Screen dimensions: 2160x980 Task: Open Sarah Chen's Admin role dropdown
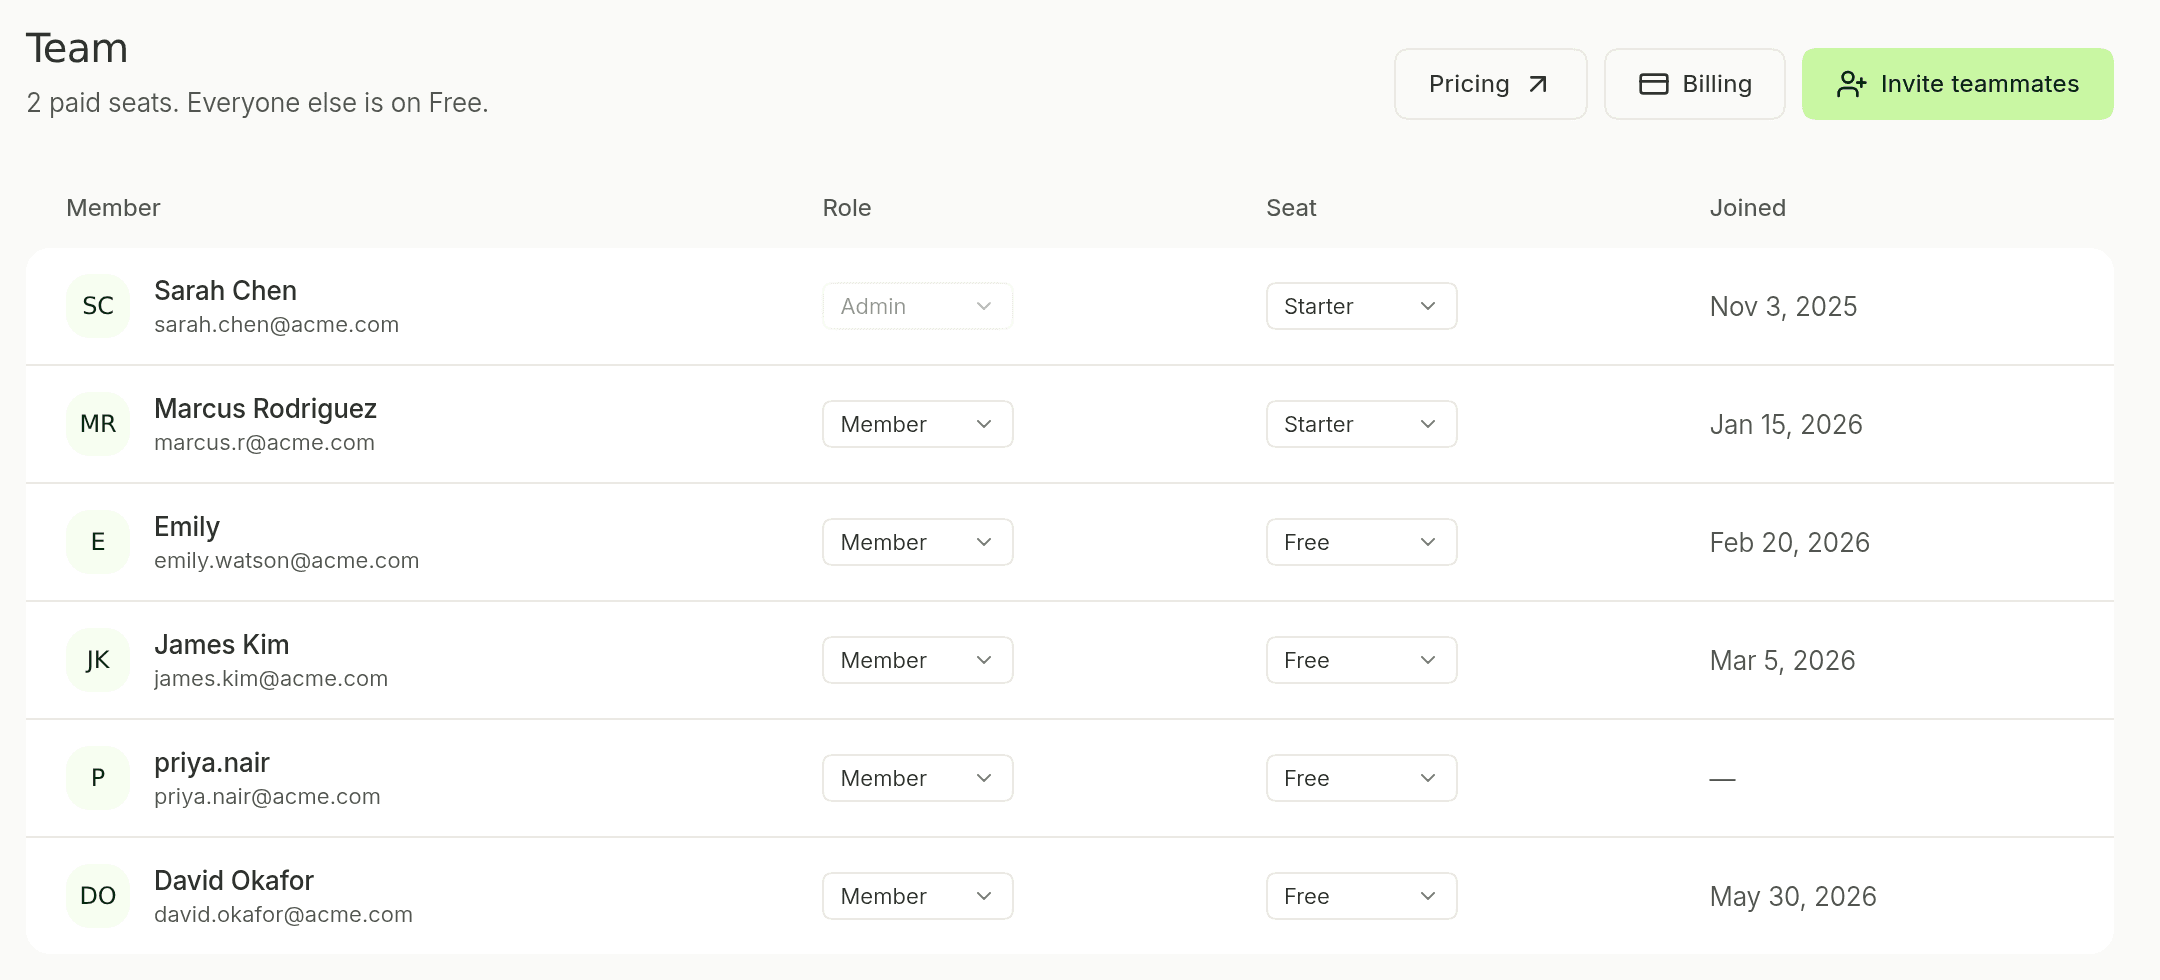pos(918,306)
